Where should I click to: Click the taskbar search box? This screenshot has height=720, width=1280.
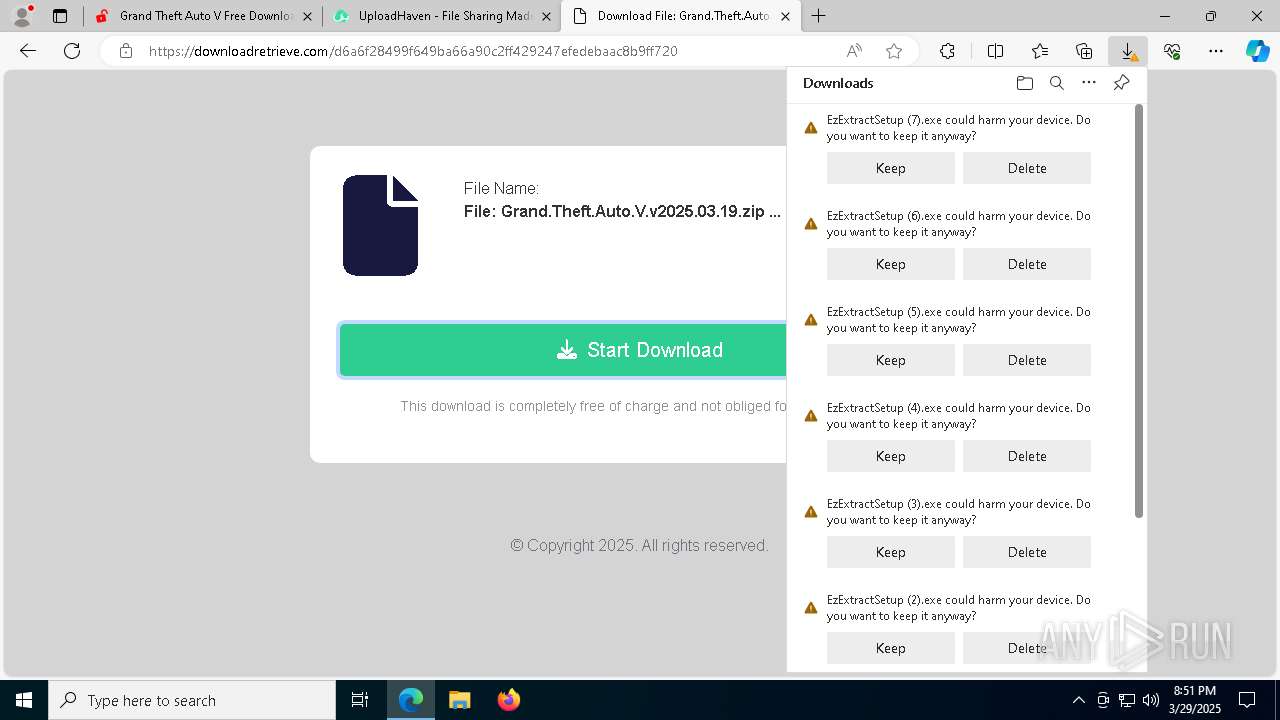192,700
